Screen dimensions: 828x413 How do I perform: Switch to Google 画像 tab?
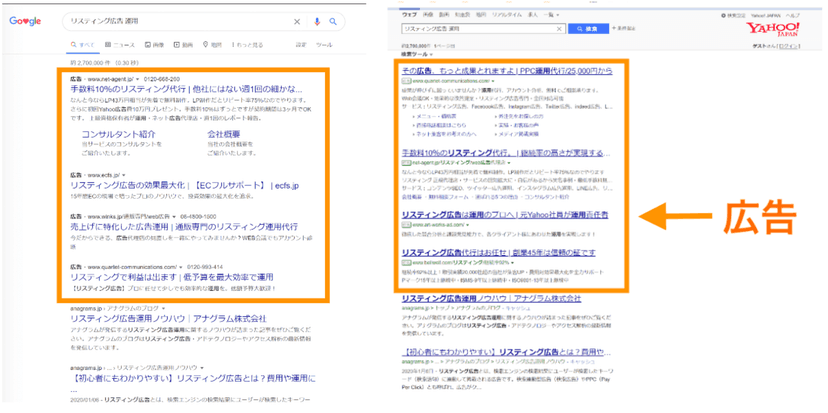pos(155,45)
